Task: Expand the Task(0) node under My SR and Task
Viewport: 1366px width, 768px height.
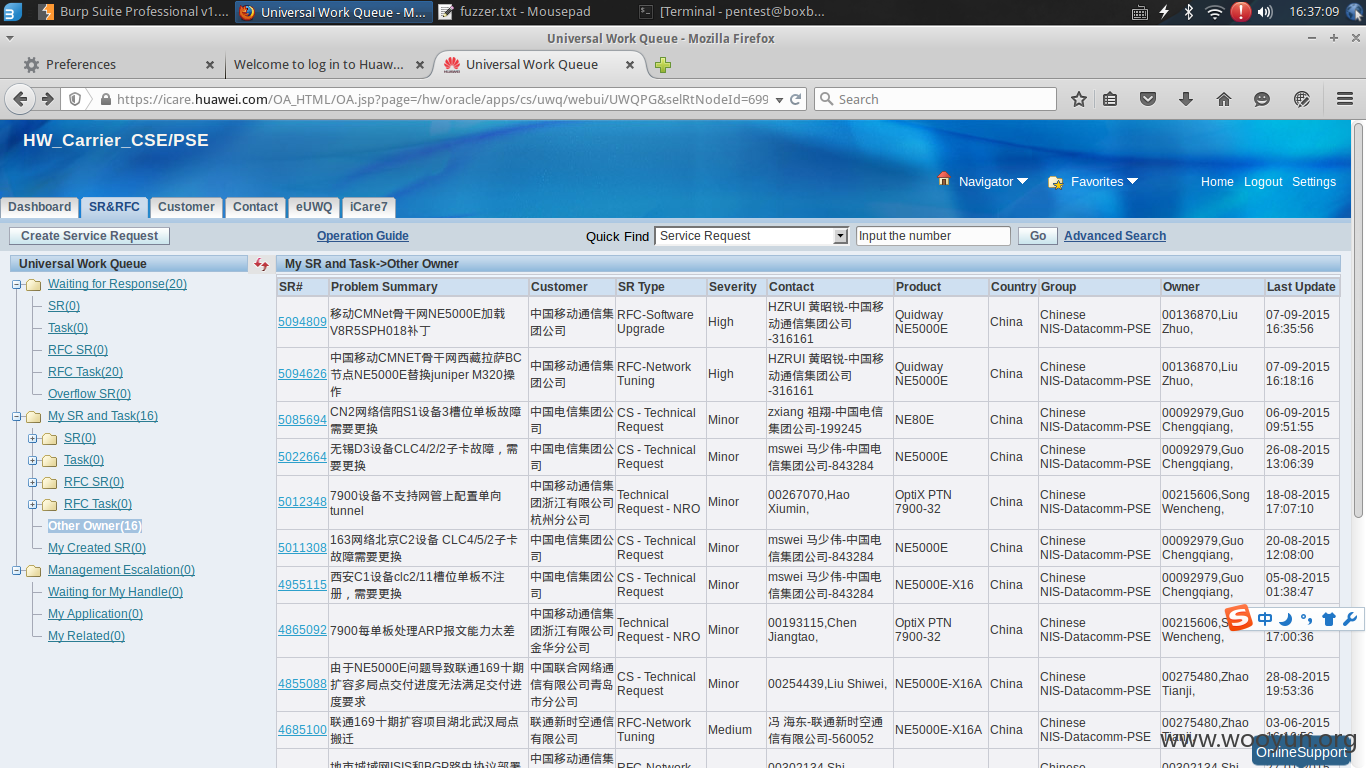Action: click(33, 460)
